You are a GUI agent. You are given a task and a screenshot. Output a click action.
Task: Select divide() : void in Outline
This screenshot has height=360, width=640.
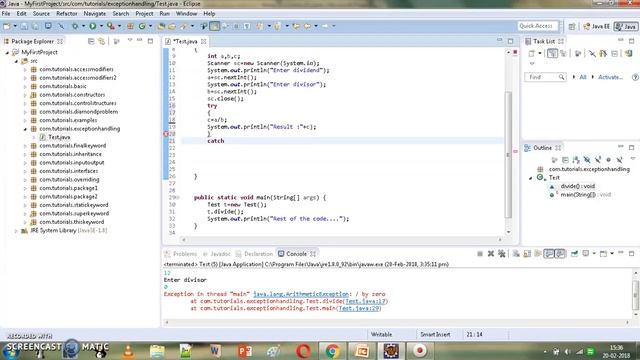coord(578,187)
